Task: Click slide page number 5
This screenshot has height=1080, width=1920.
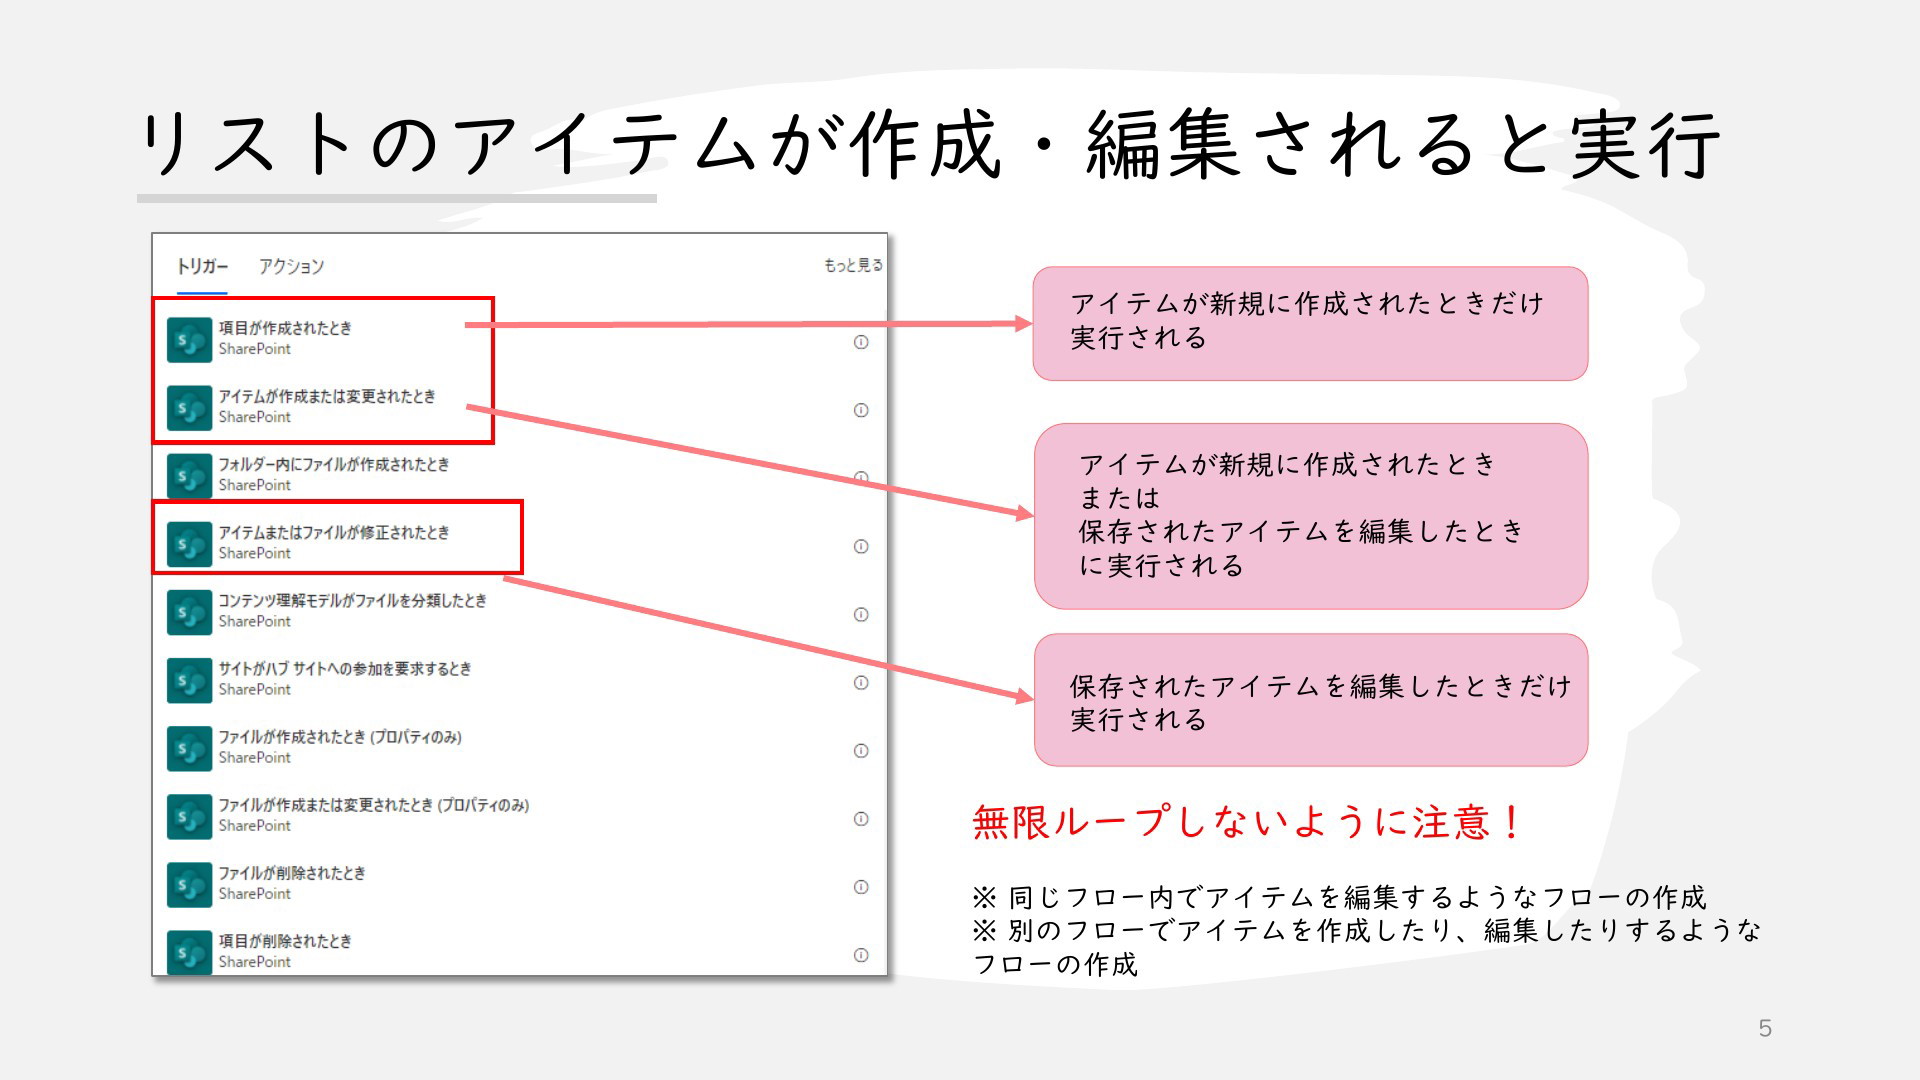Action: [x=1765, y=1028]
